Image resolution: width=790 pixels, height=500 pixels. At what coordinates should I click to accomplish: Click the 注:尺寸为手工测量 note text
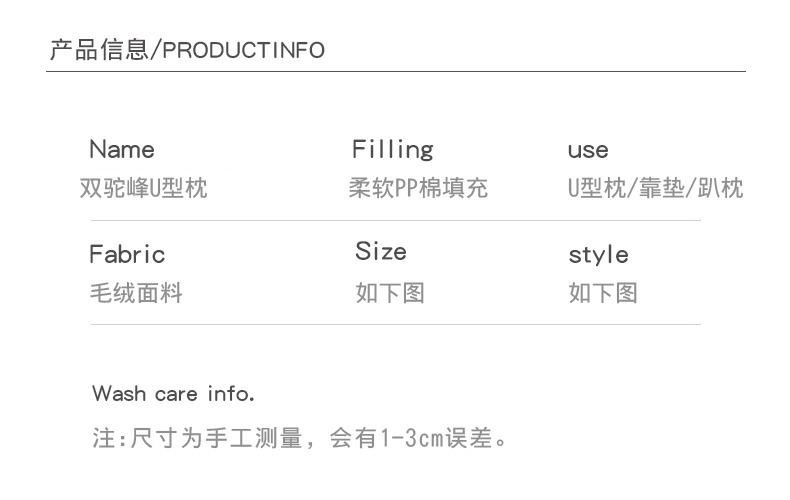198,438
